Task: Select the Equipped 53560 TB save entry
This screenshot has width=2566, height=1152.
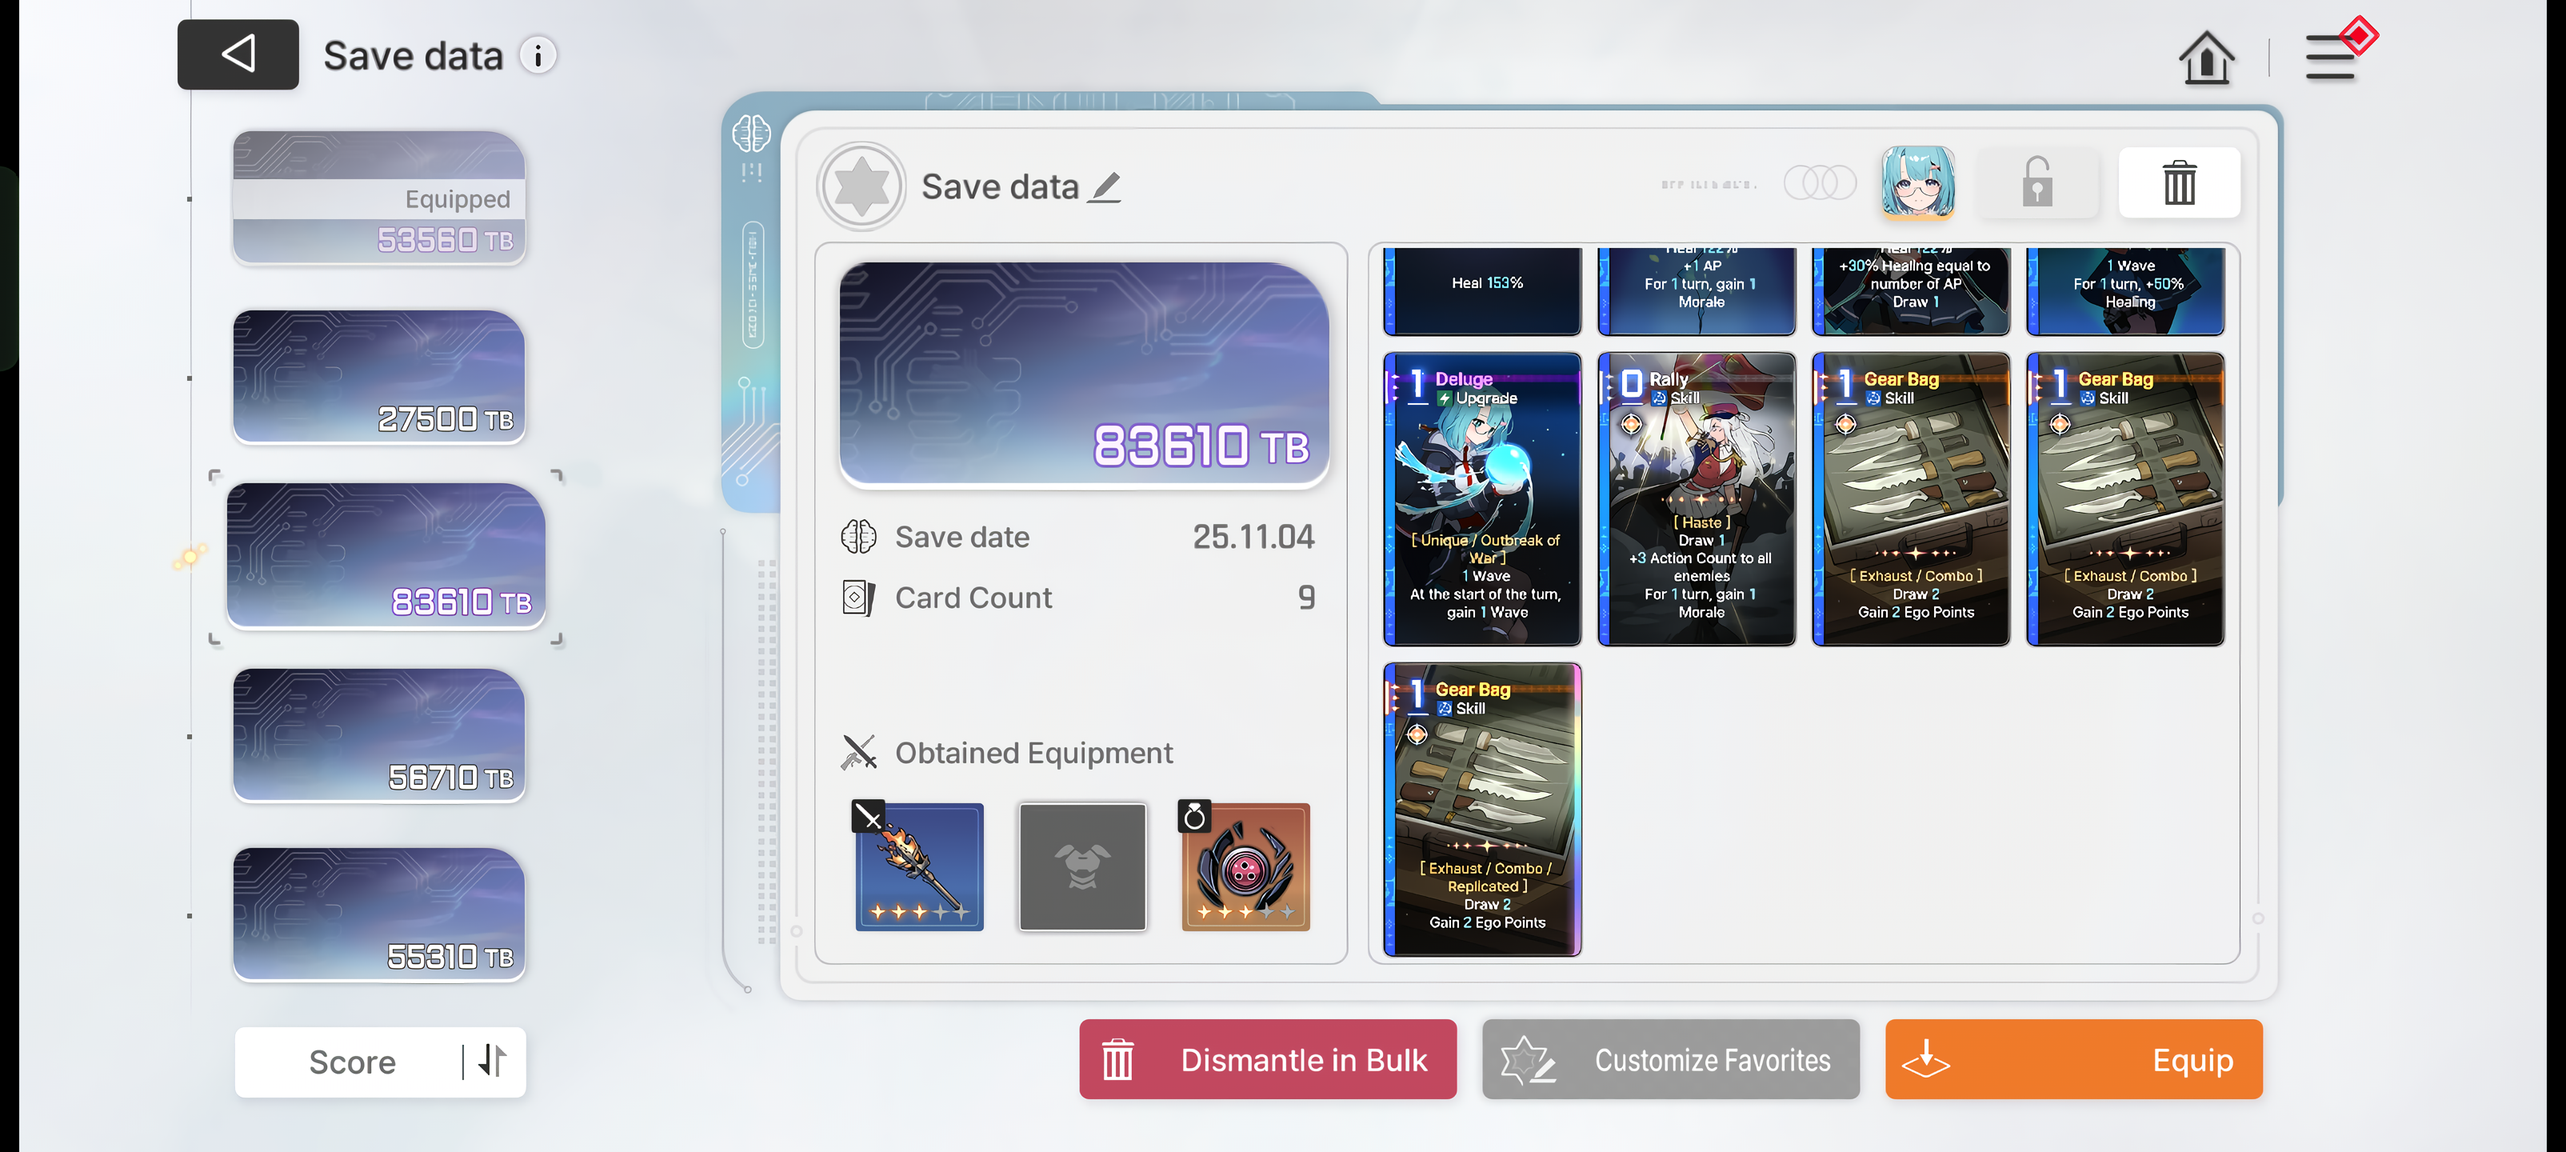Action: (x=379, y=197)
